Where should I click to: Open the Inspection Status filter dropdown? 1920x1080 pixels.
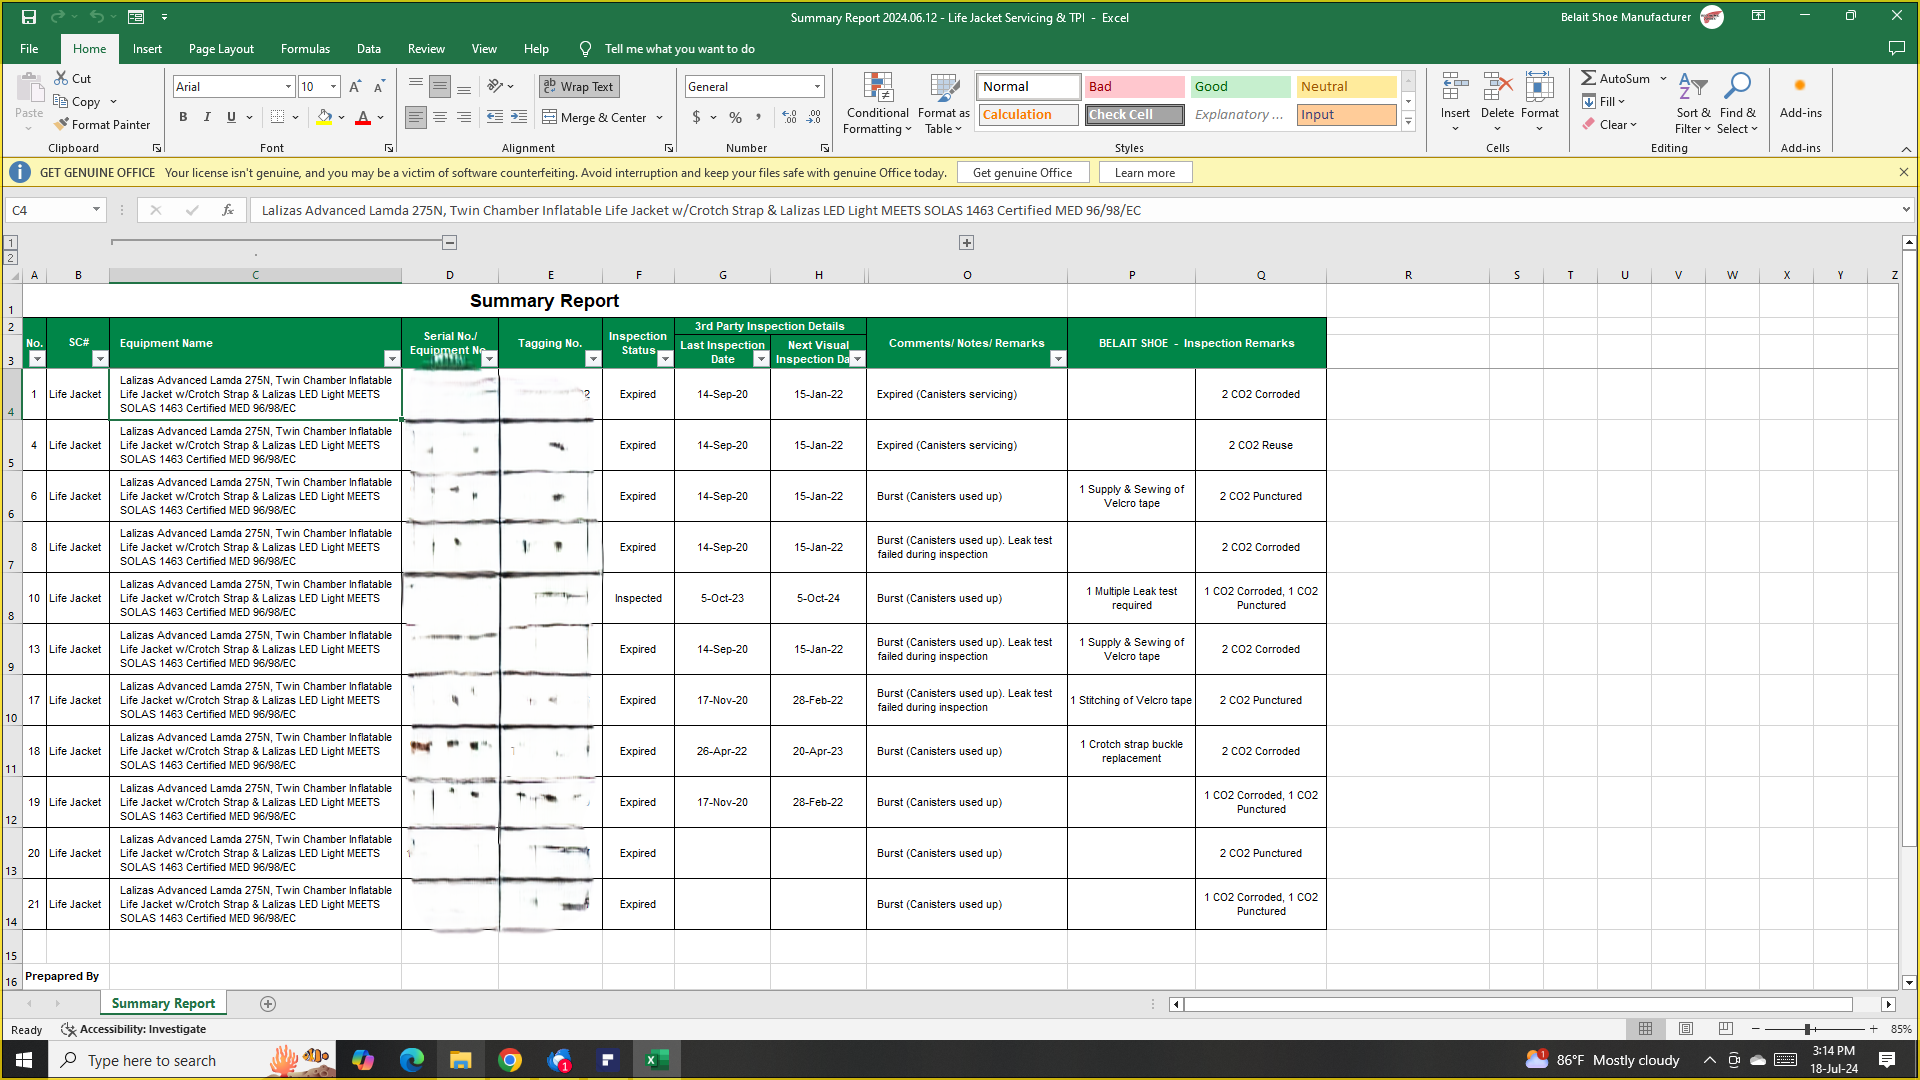[665, 359]
